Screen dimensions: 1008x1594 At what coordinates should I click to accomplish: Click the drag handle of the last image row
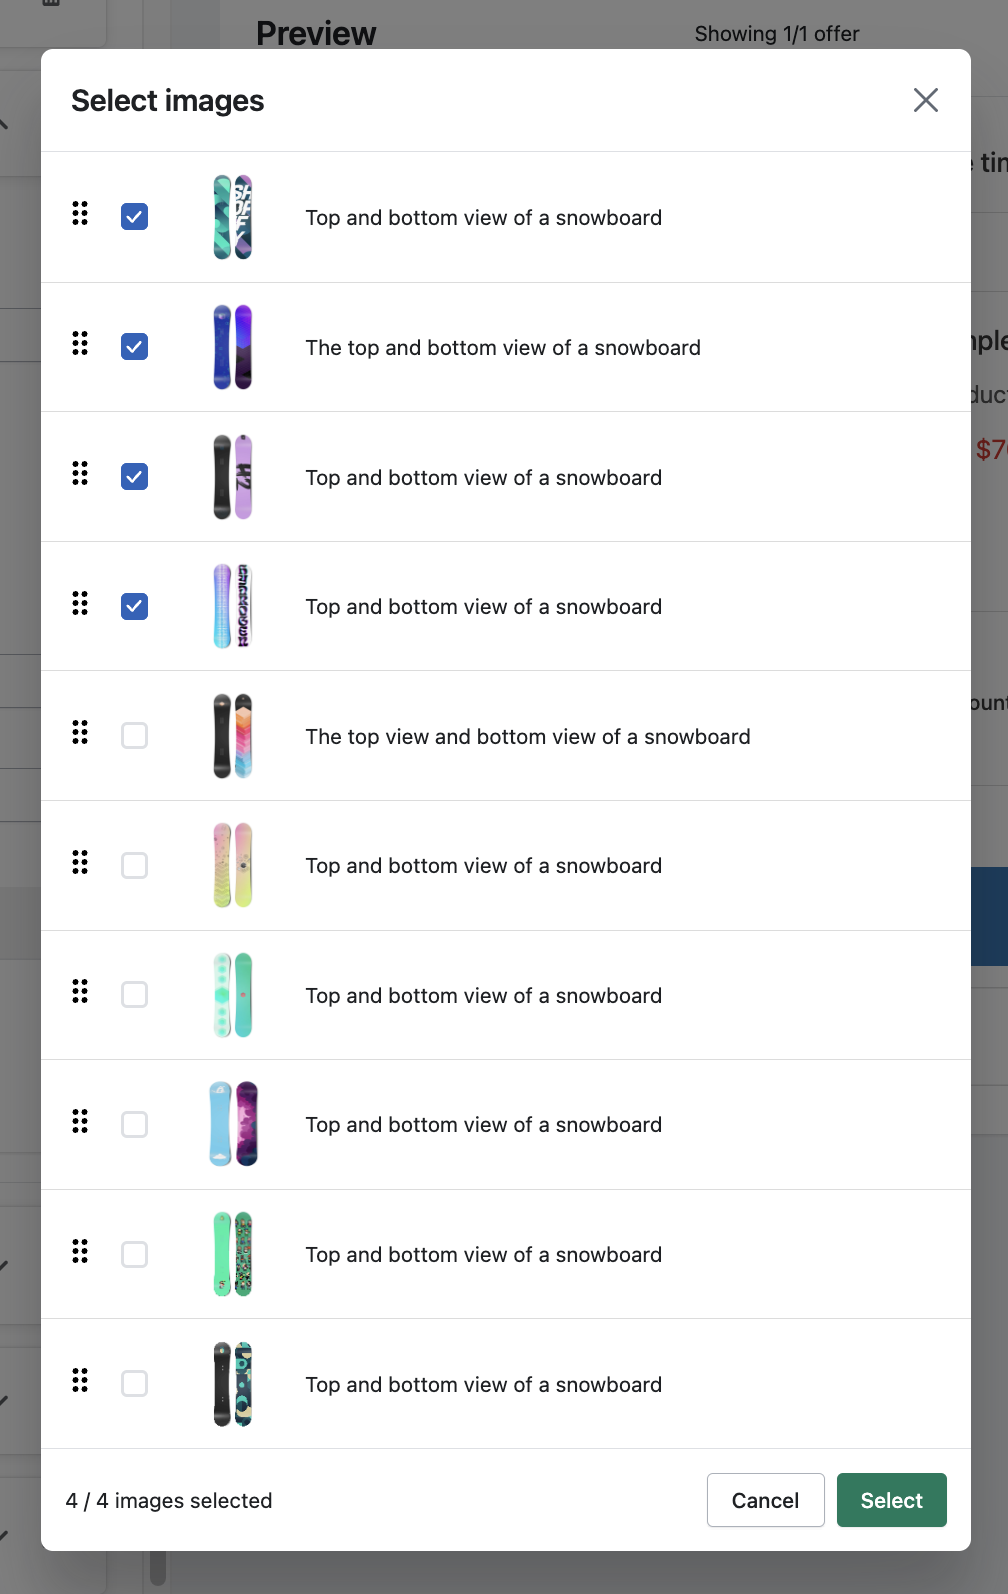click(80, 1381)
